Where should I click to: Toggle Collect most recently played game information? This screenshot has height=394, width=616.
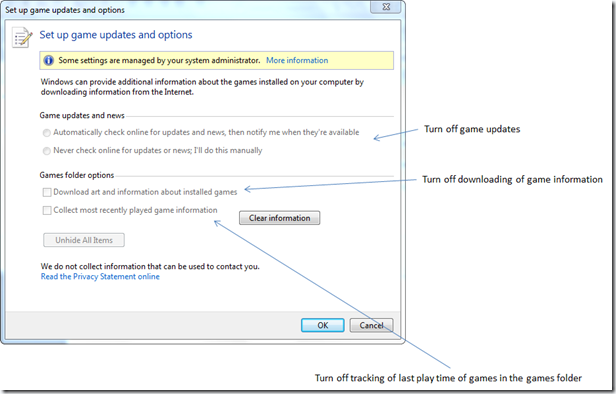click(47, 211)
